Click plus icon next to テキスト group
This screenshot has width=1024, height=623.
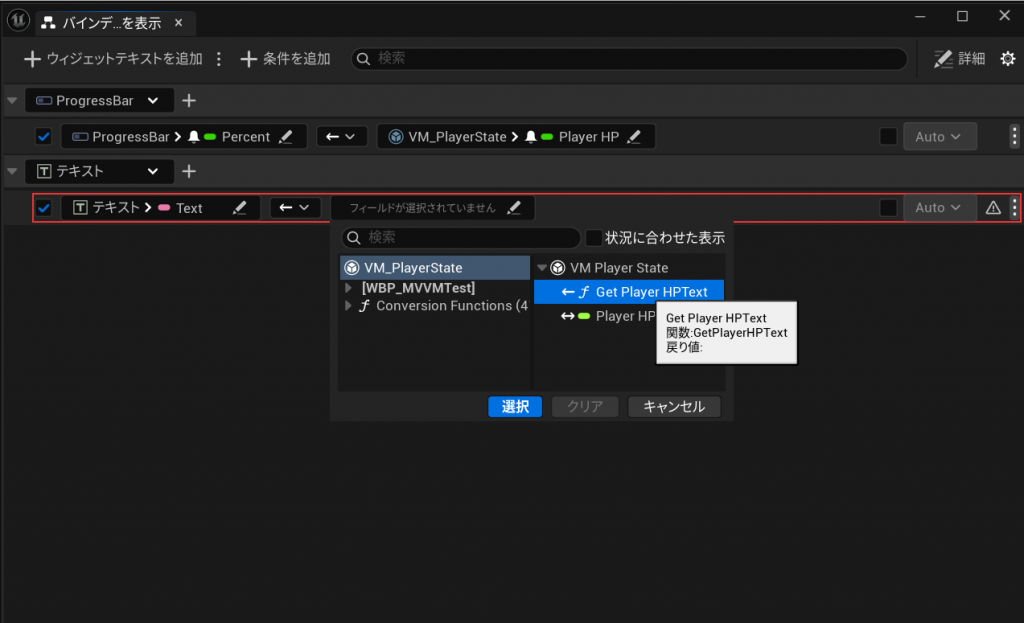pyautogui.click(x=189, y=171)
